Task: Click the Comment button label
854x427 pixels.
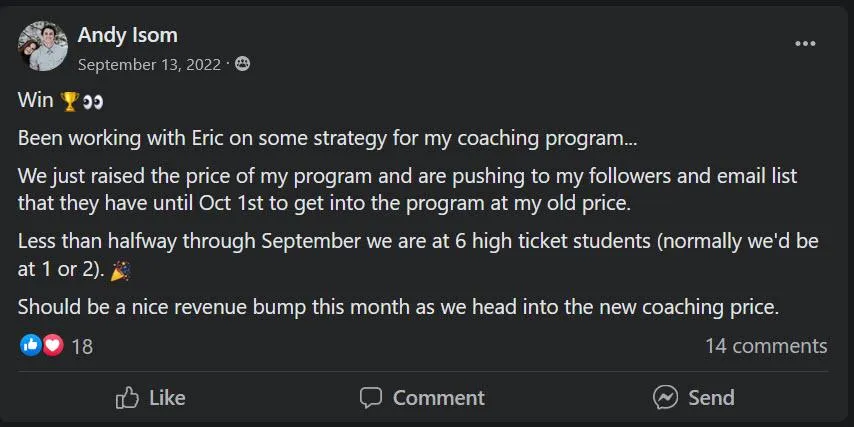Action: (438, 397)
